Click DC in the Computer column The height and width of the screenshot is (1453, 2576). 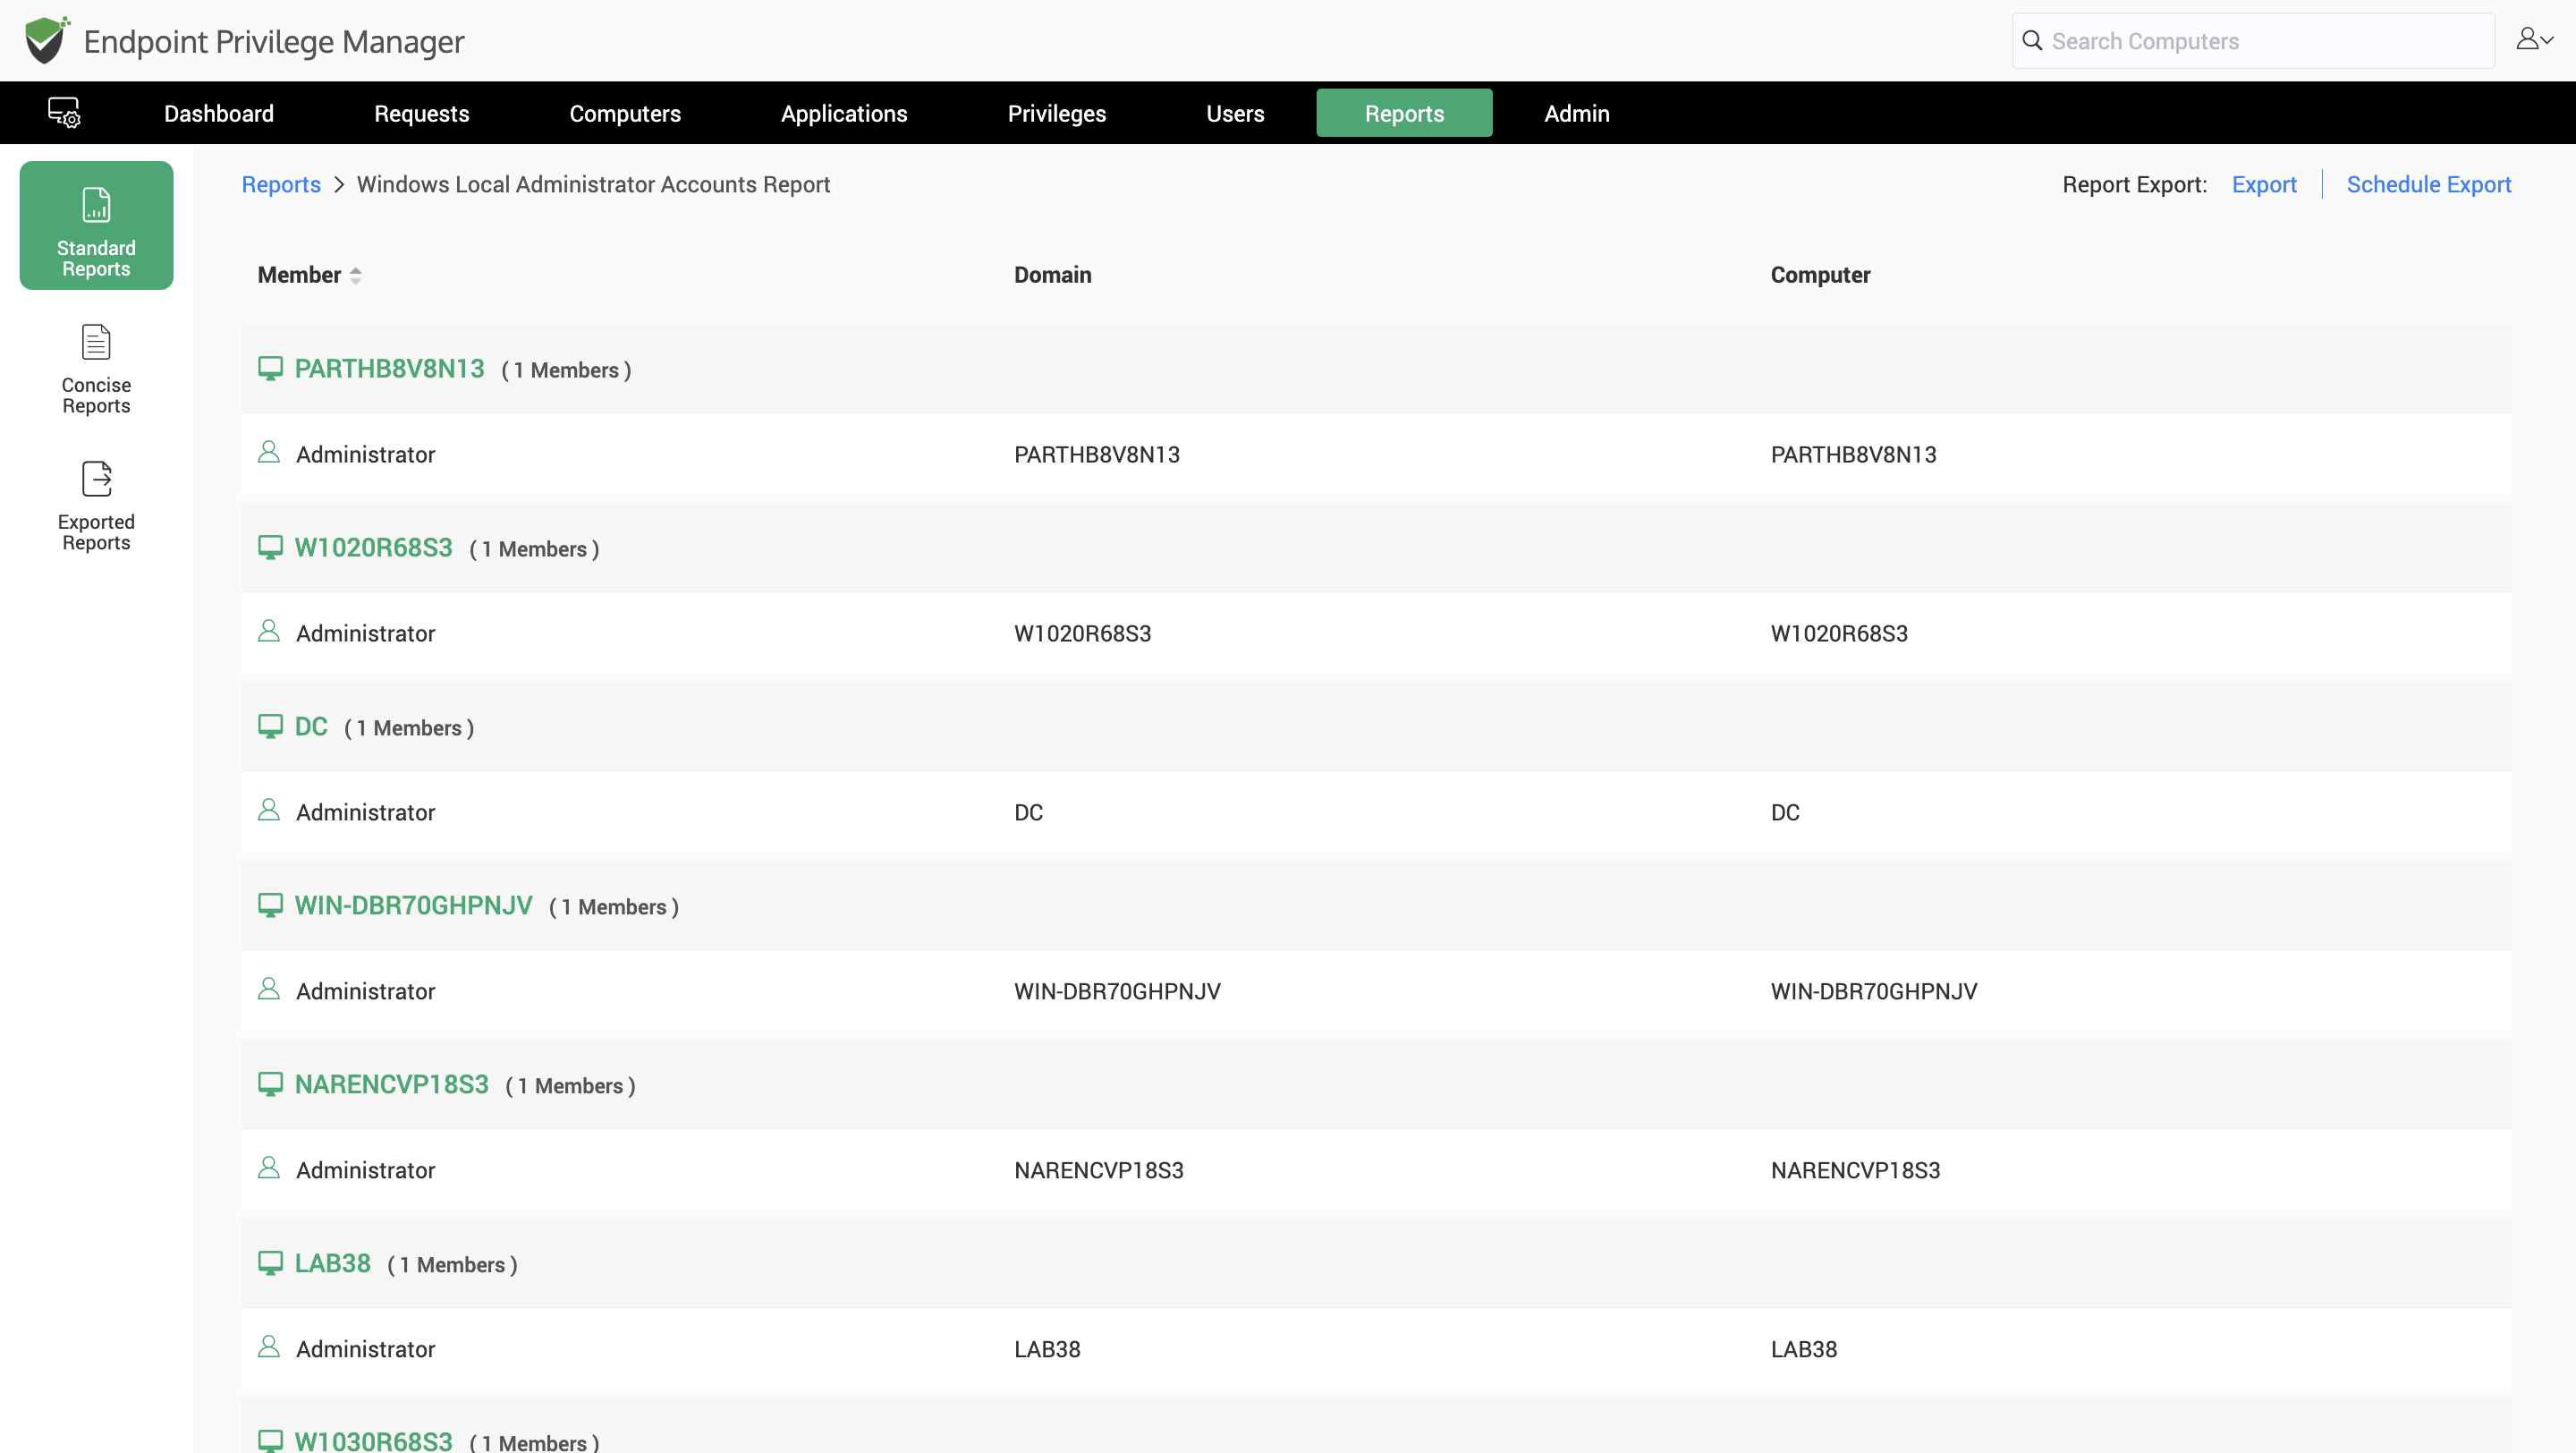click(x=1785, y=813)
